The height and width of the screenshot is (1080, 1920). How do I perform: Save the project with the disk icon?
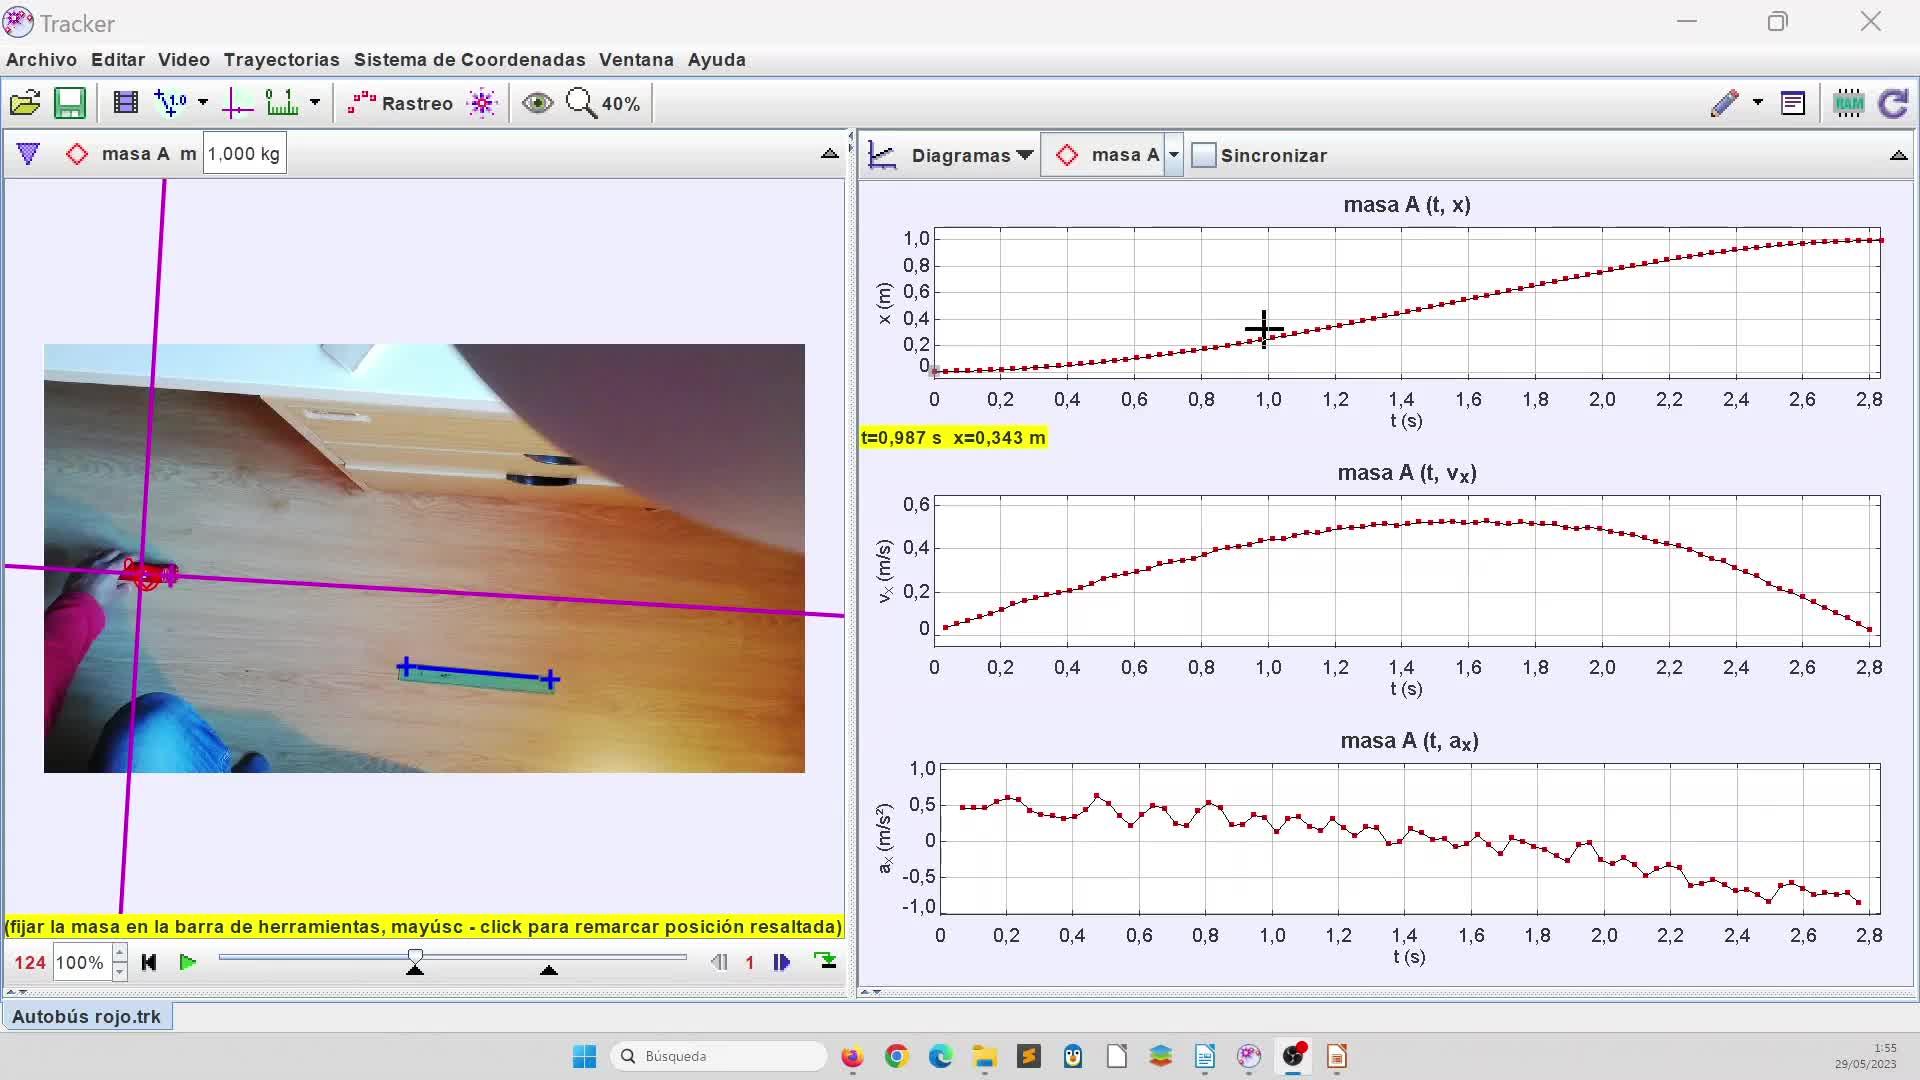click(70, 103)
